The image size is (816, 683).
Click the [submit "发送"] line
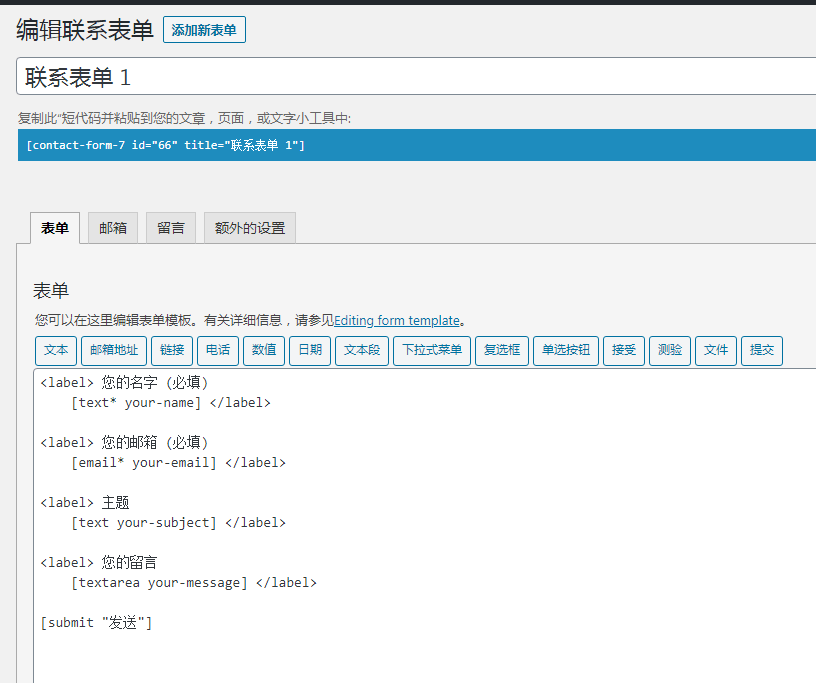96,623
